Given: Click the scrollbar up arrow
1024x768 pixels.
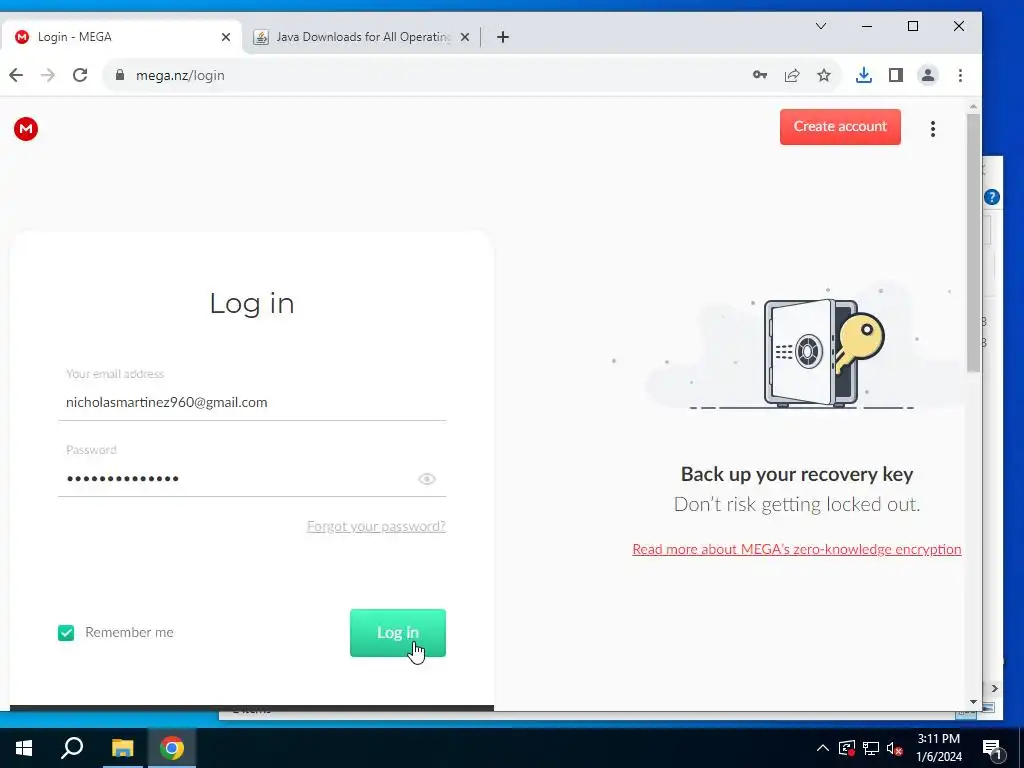Looking at the screenshot, I should click(974, 106).
